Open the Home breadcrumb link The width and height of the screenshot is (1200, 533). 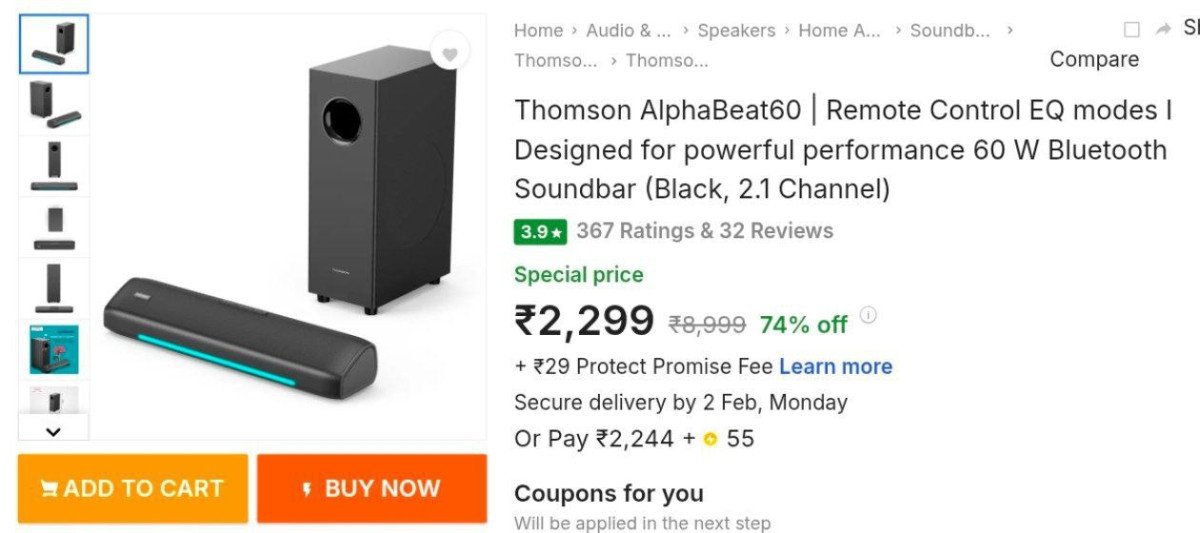pyautogui.click(x=538, y=31)
